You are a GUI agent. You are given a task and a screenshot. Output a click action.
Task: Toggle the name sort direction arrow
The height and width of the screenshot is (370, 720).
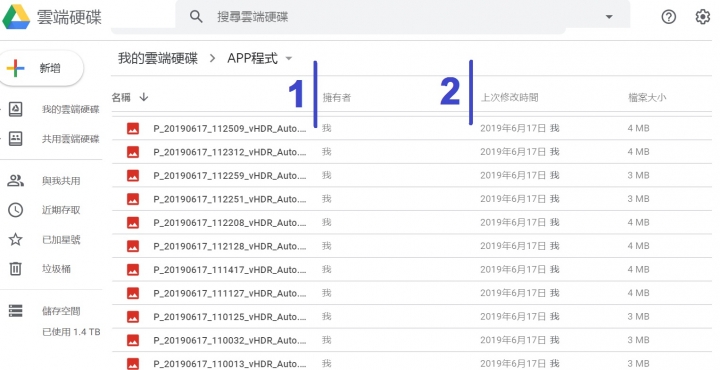144,97
